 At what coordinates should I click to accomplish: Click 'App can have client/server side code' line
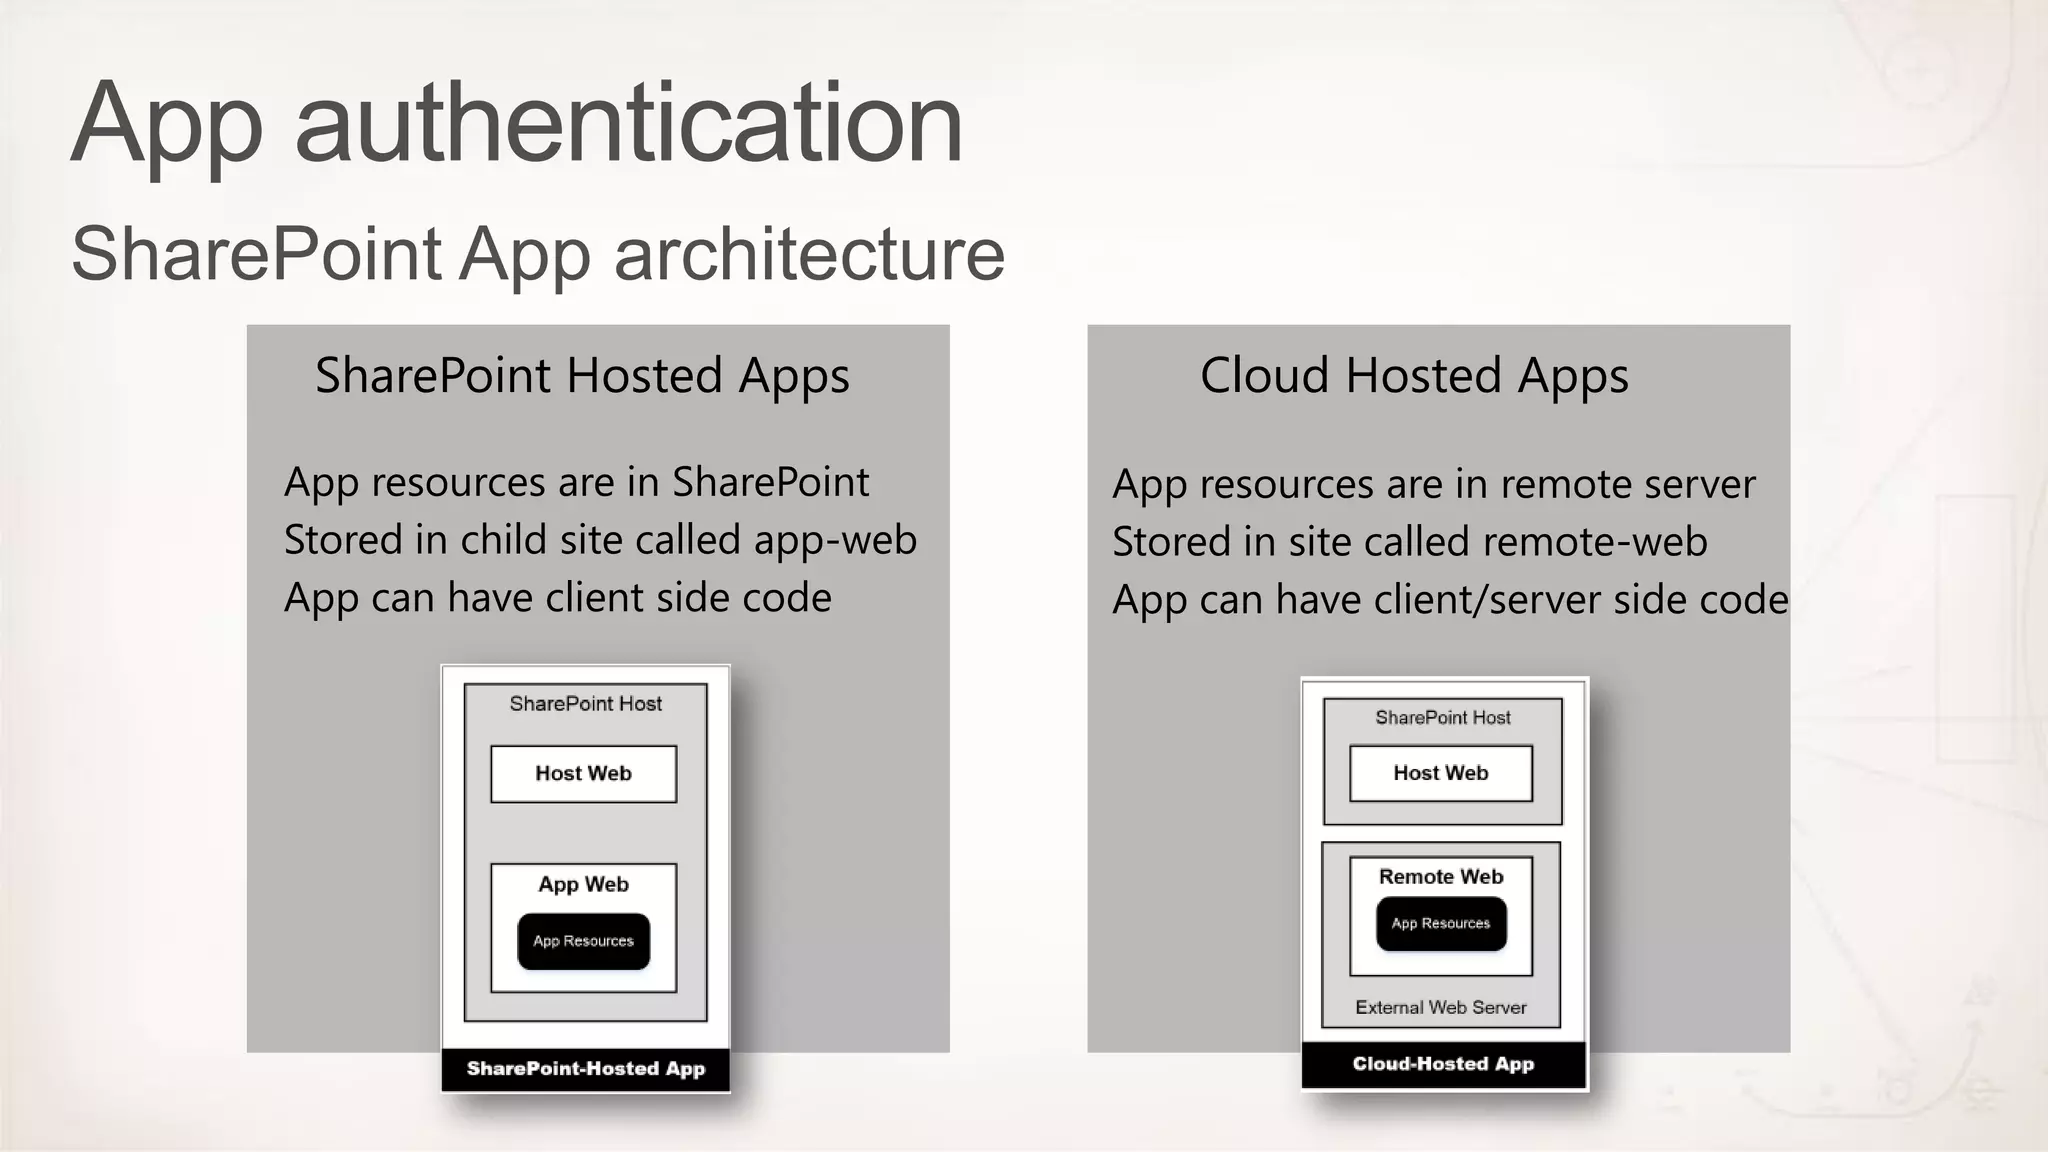click(x=1449, y=600)
